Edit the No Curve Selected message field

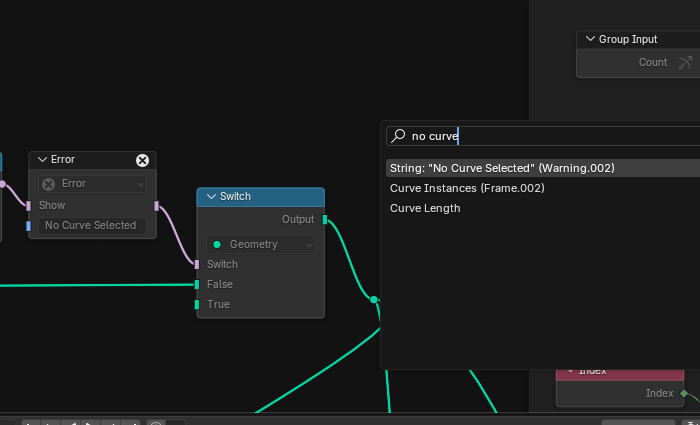click(x=92, y=225)
